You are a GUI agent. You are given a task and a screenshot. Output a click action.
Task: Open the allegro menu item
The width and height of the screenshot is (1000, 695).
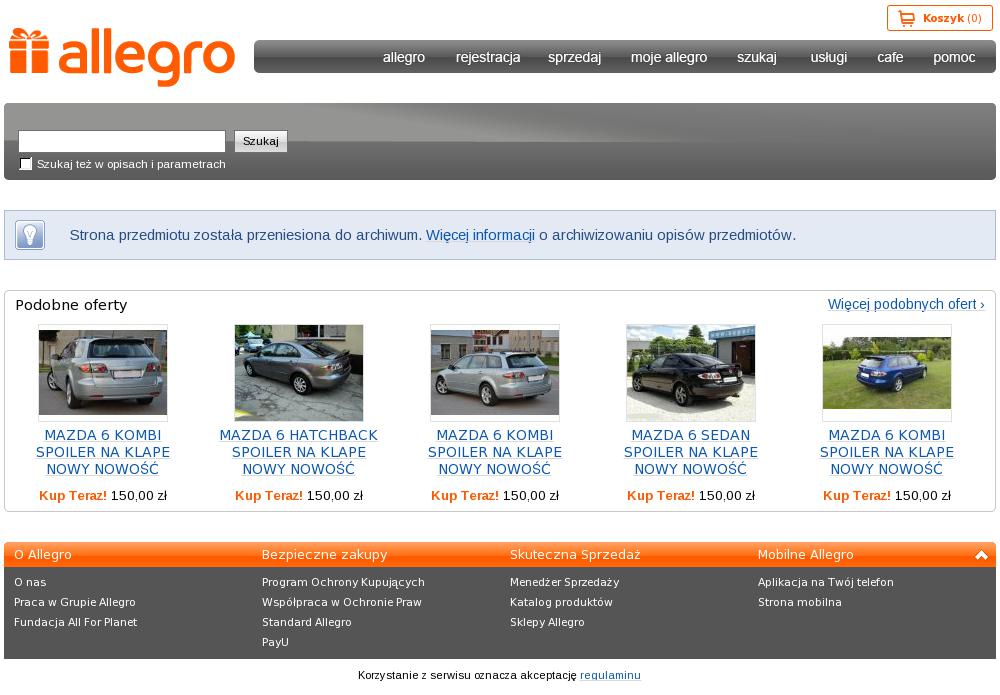point(404,57)
